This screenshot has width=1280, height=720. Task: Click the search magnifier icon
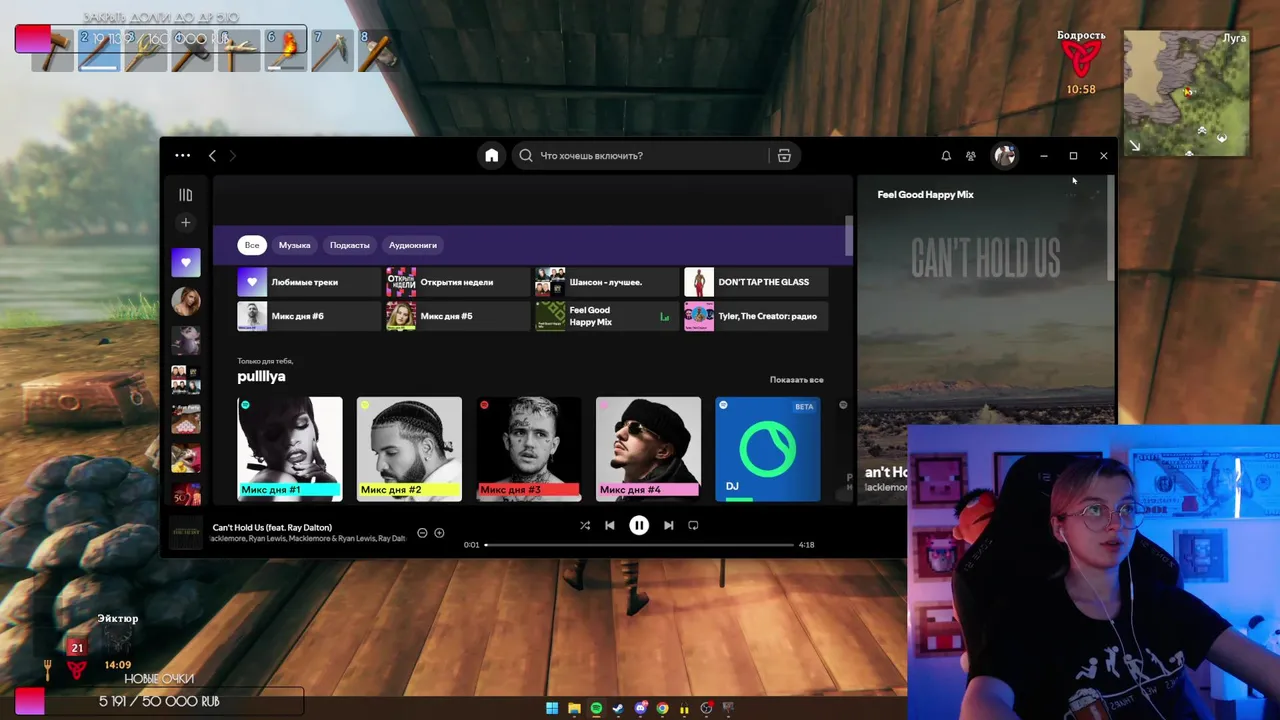pos(526,155)
